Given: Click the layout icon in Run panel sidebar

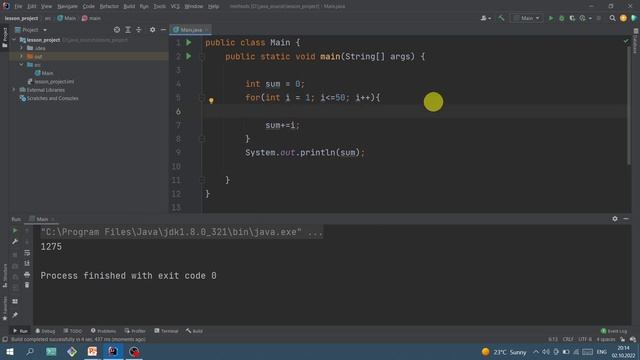Looking at the screenshot, I should point(15,301).
